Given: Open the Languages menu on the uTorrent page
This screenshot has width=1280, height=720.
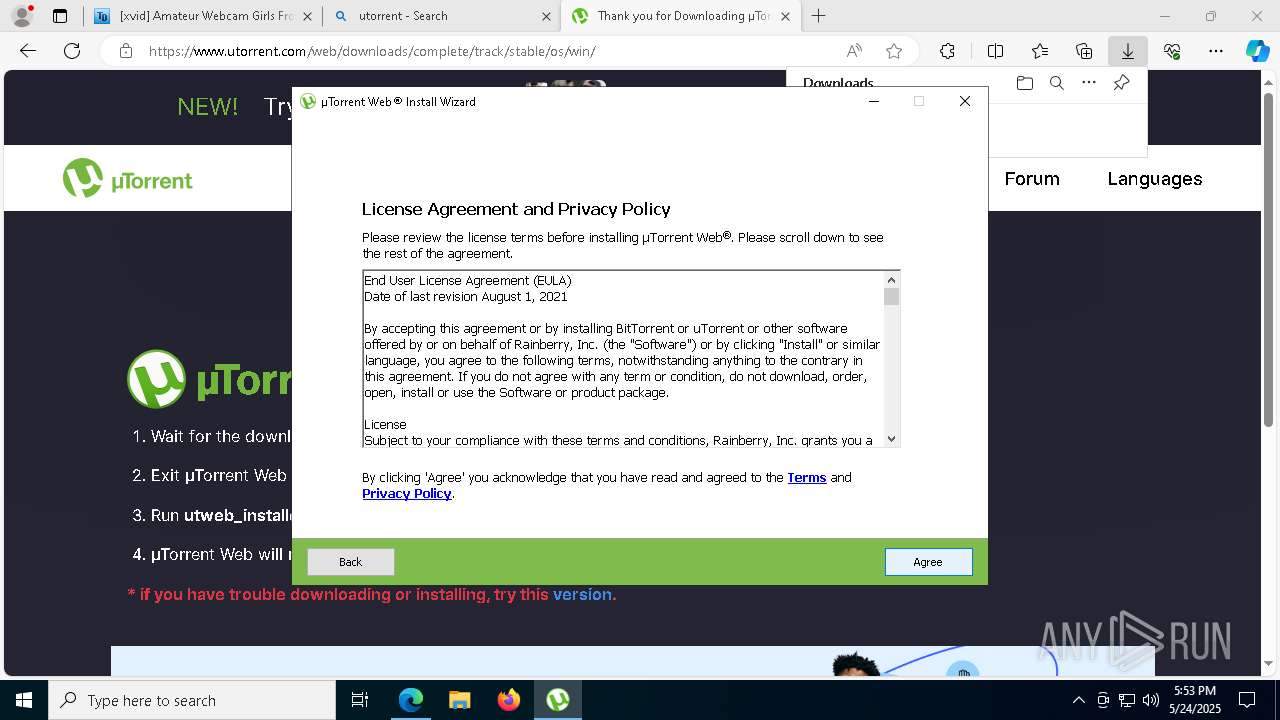Looking at the screenshot, I should point(1155,179).
